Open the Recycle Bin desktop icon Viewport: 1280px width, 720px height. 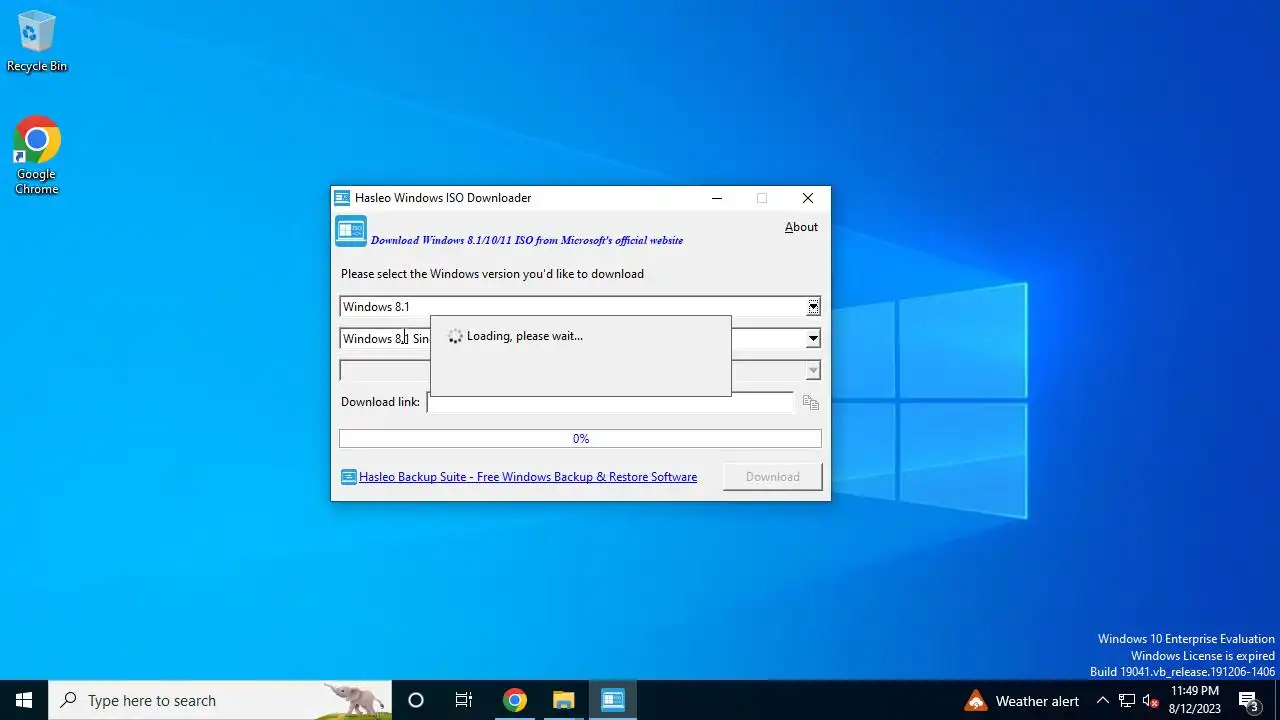coord(37,41)
